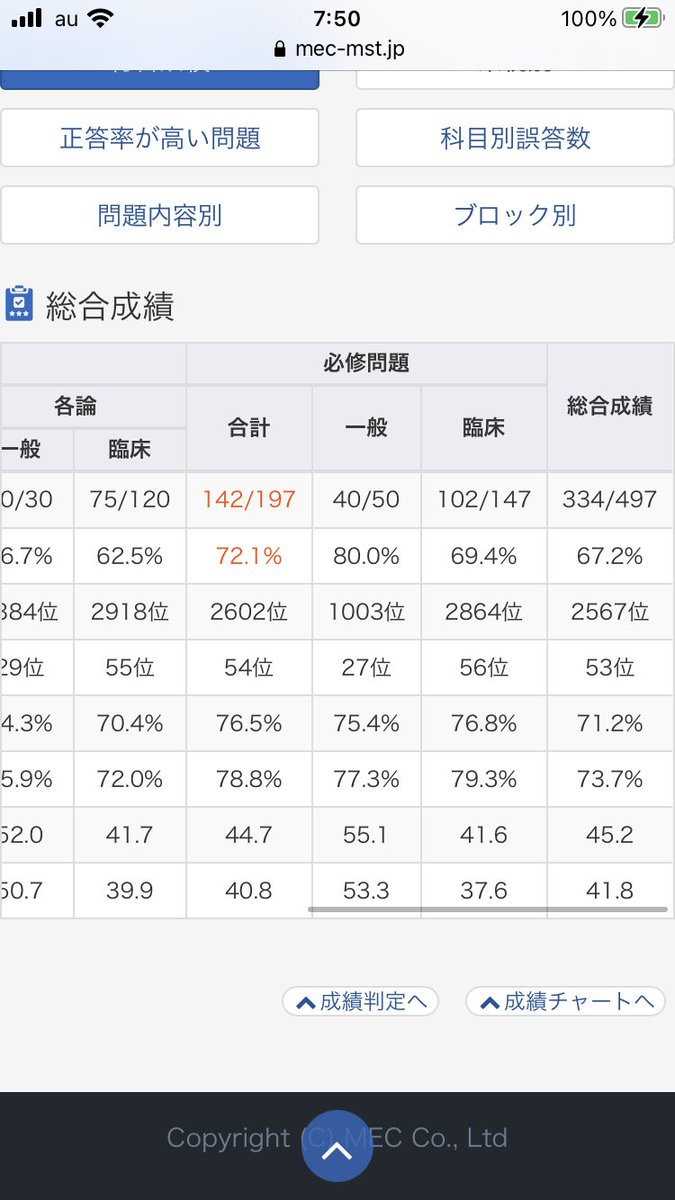The width and height of the screenshot is (675, 1200).
Task: Tap the battery icon in status bar
Action: coord(641,18)
